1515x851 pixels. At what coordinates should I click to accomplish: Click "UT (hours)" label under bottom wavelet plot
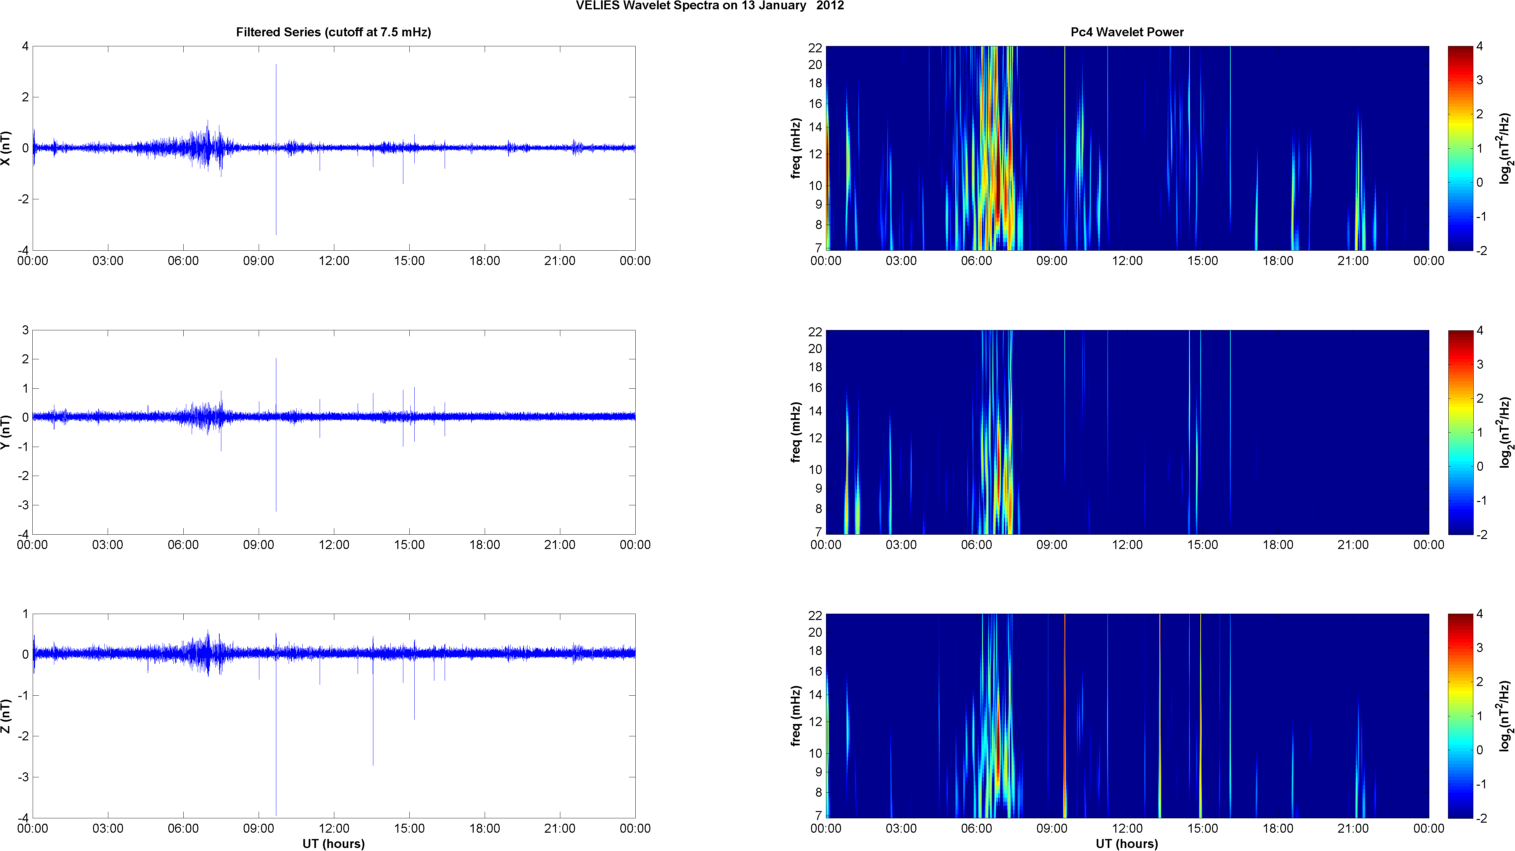click(x=1127, y=843)
